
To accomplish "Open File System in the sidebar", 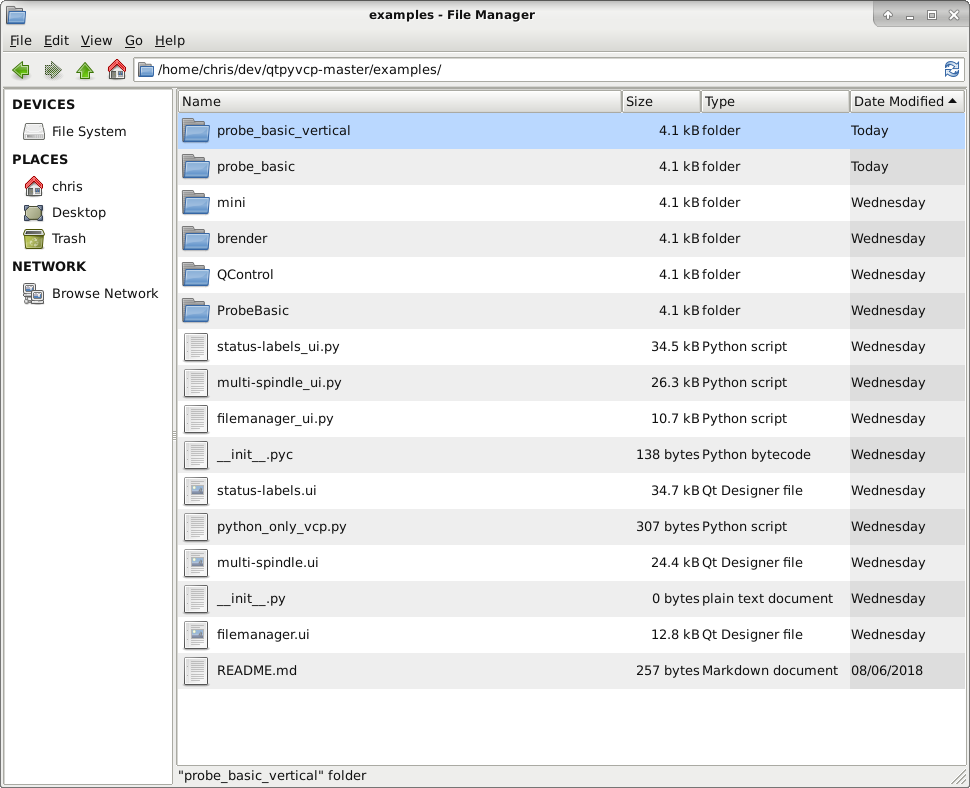I will pos(88,131).
